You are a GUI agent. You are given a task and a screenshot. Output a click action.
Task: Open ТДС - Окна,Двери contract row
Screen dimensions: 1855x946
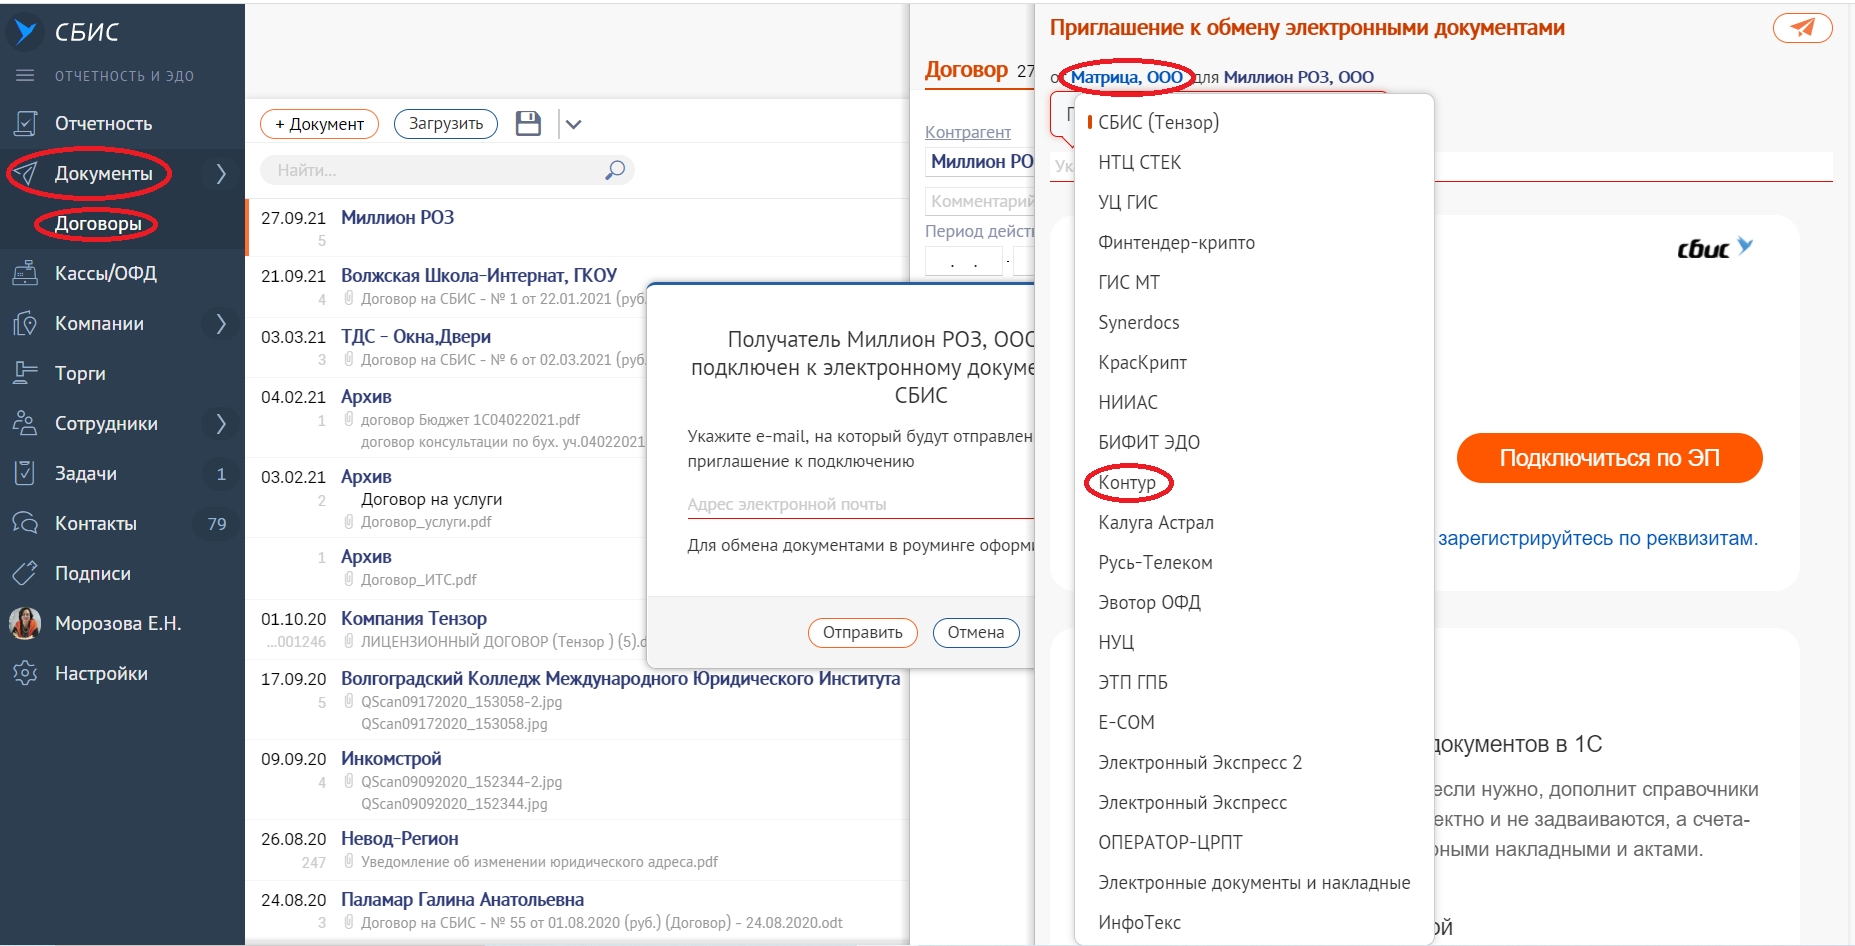click(577, 347)
